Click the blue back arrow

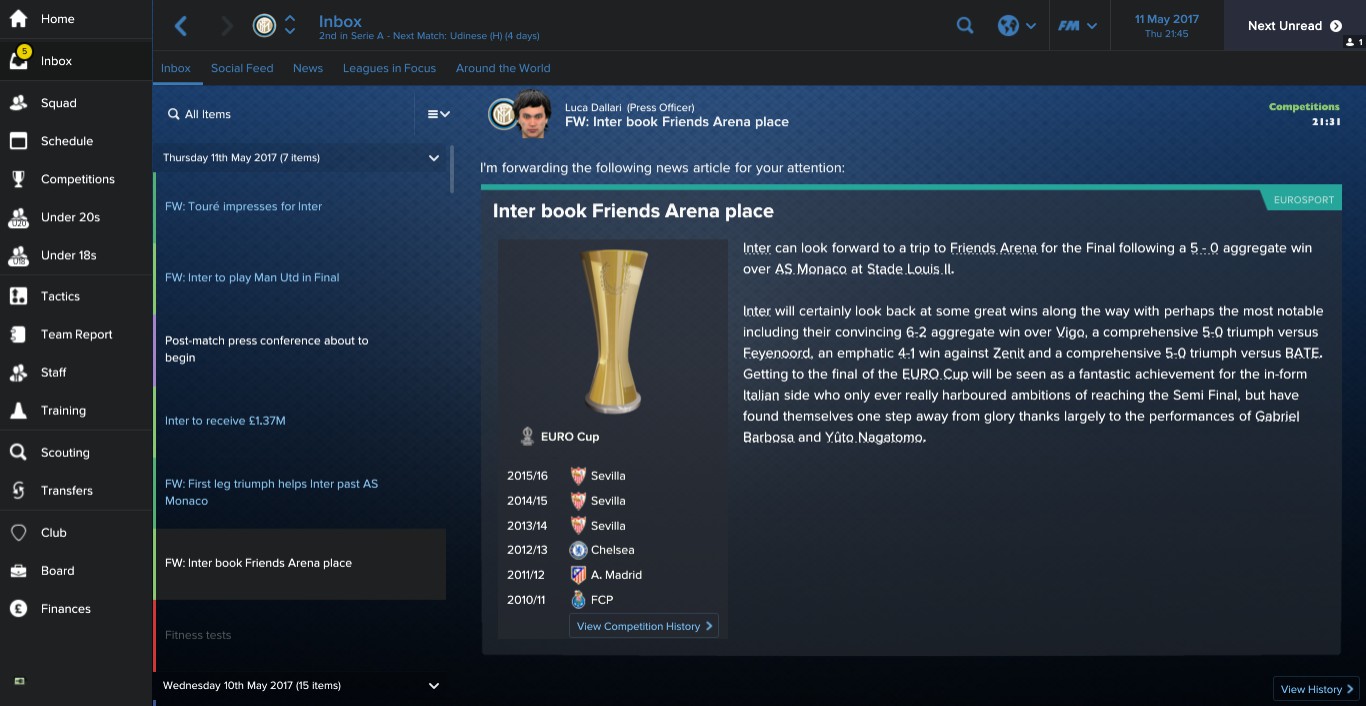point(181,26)
